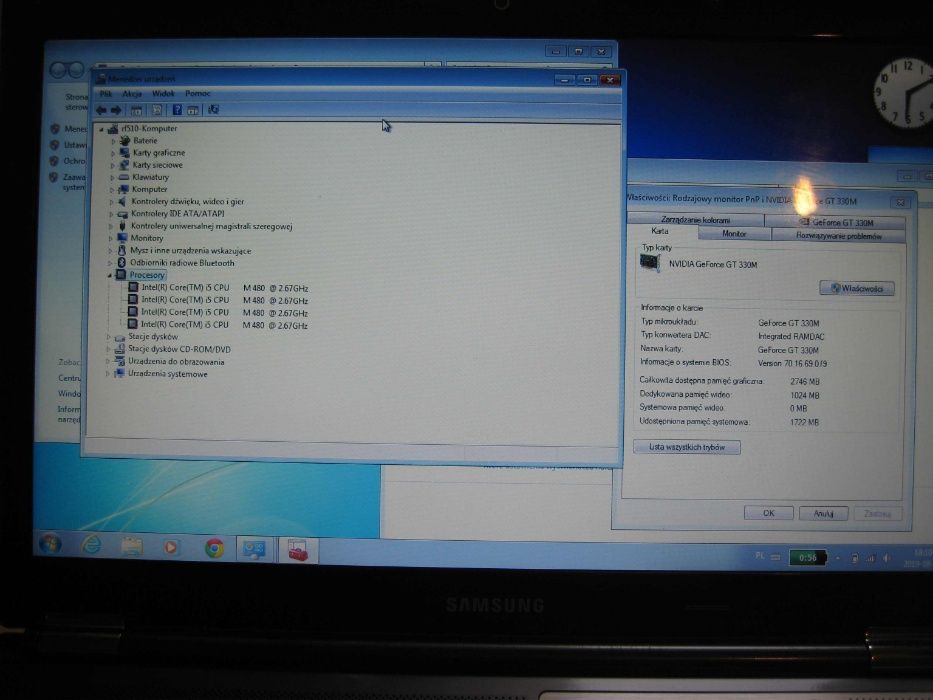933x700 pixels.
Task: Click the Lista wszystkich trybów button
Action: tap(687, 447)
